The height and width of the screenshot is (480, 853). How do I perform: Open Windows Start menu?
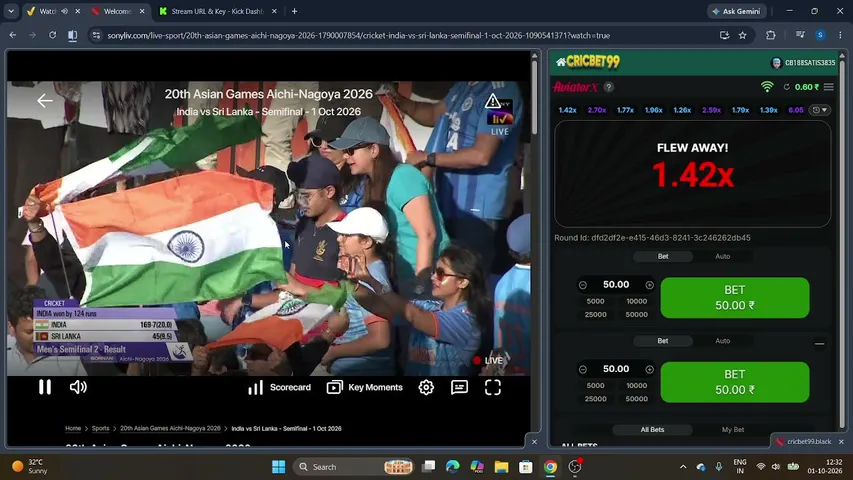[279, 467]
